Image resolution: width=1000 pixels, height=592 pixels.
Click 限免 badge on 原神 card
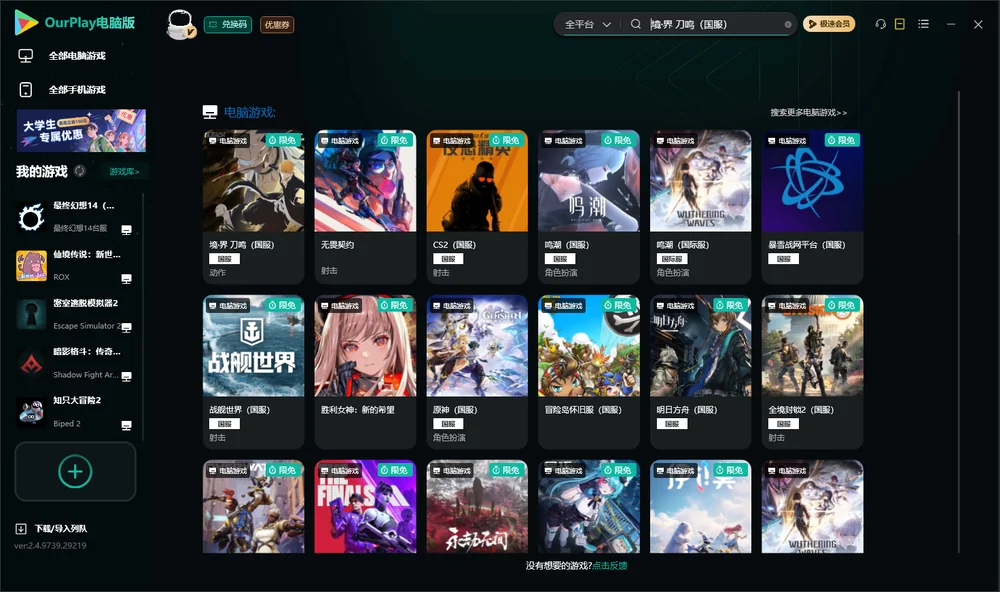point(506,305)
